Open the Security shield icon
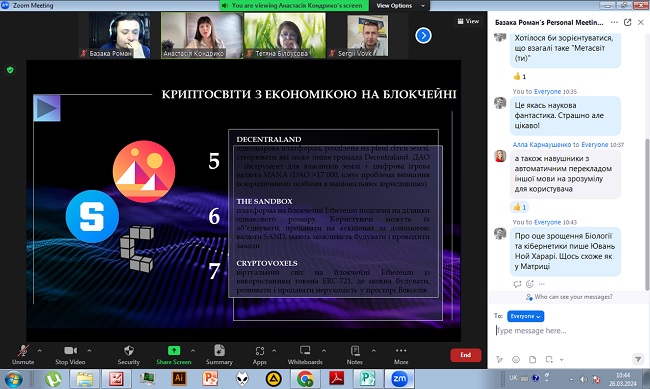This screenshot has height=389, width=650. (x=129, y=351)
